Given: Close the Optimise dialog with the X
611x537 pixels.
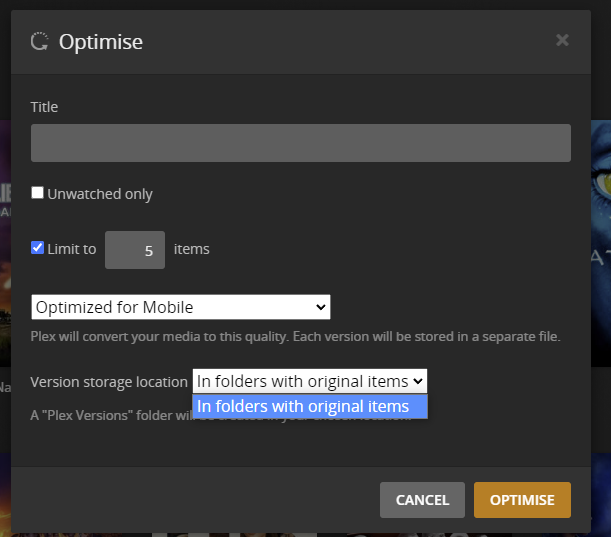Looking at the screenshot, I should click(562, 40).
